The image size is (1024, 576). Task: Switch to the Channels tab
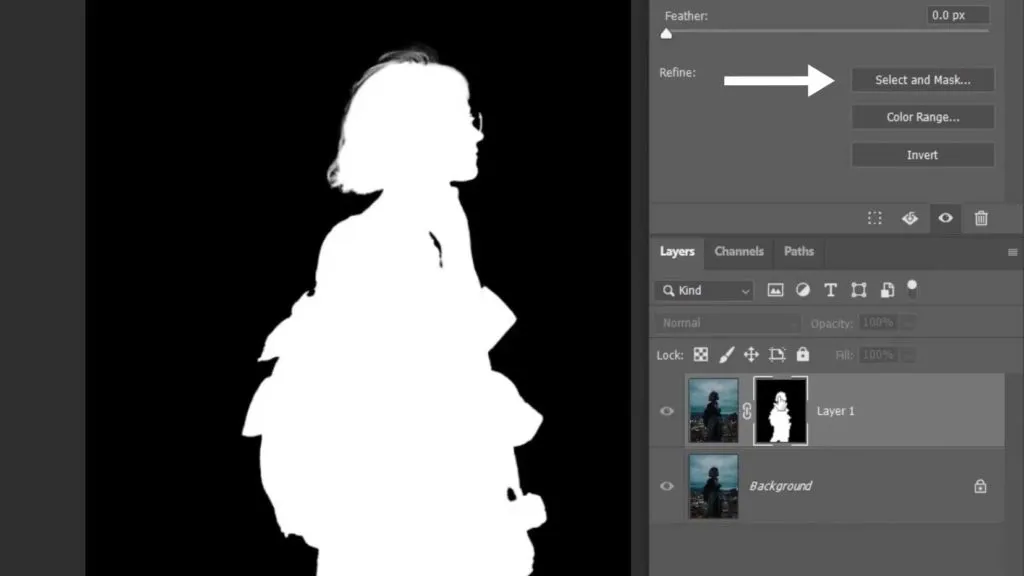click(738, 252)
